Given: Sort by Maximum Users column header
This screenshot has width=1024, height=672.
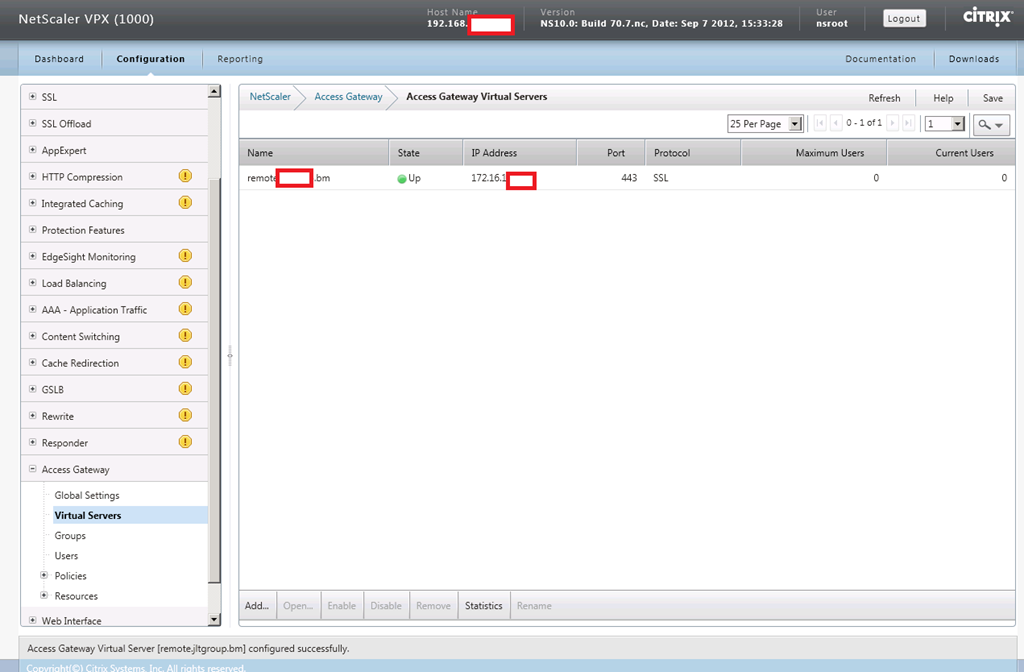Looking at the screenshot, I should pyautogui.click(x=814, y=153).
